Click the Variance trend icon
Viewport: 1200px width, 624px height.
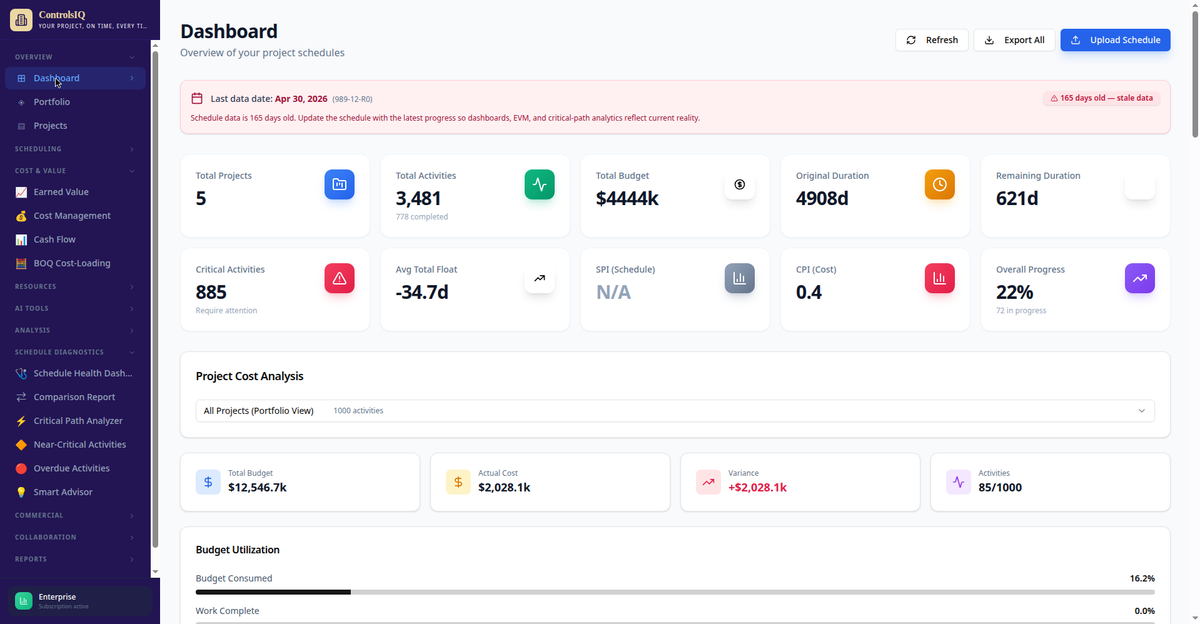click(708, 482)
